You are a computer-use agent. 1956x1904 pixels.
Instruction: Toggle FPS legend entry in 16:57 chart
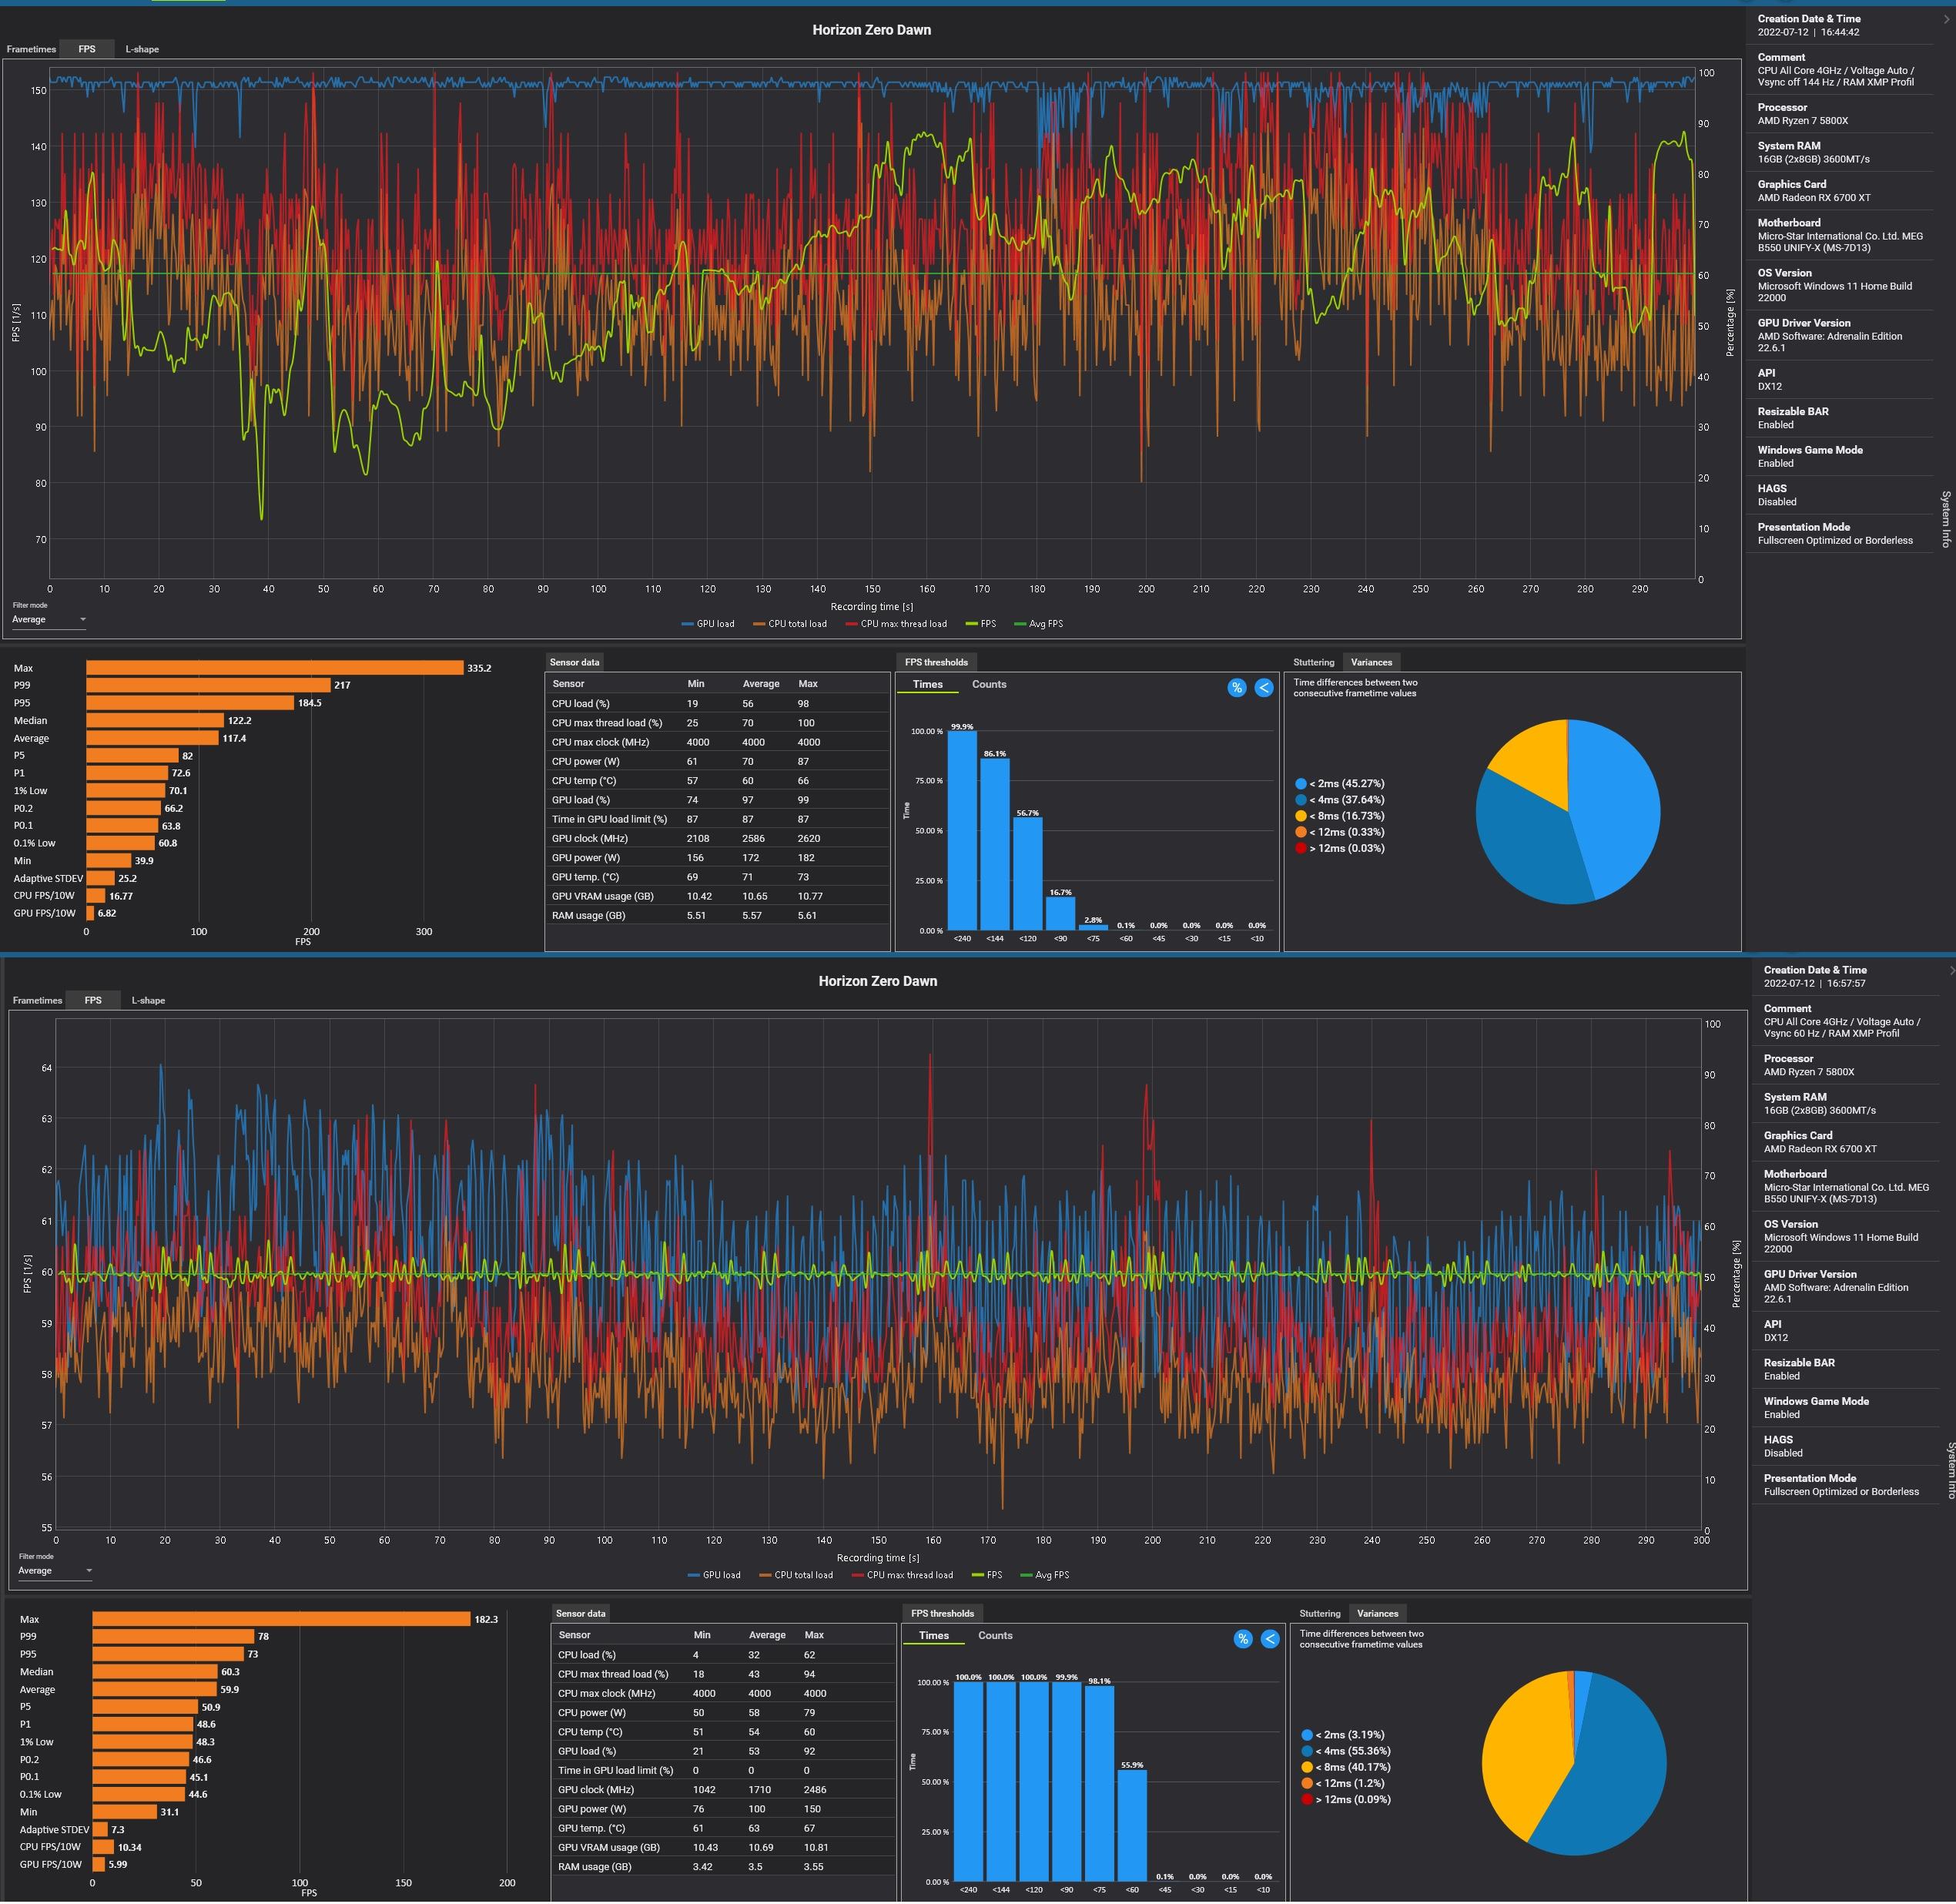pos(987,1575)
